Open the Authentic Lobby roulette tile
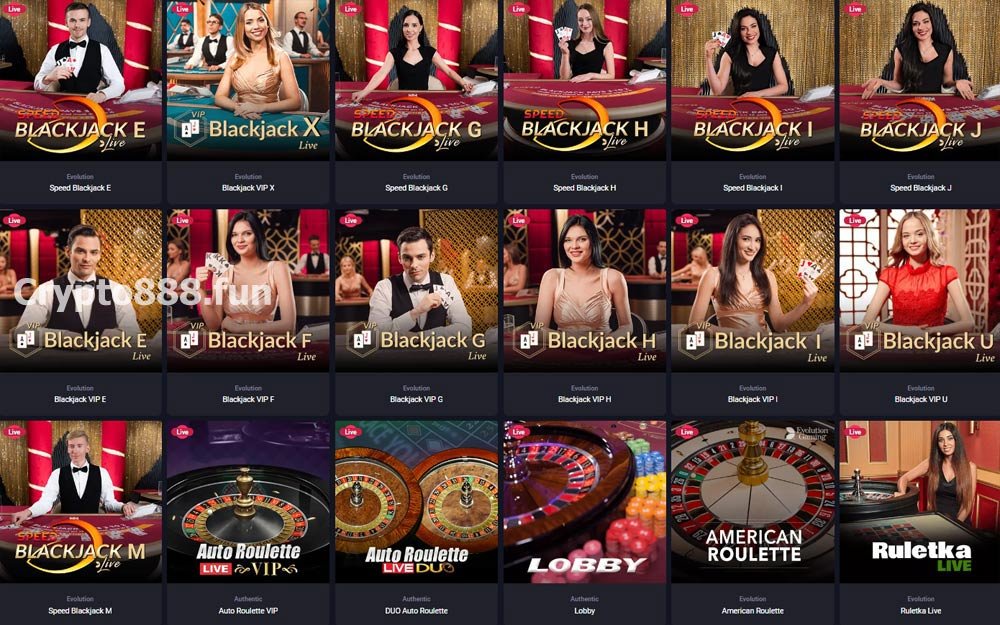 585,501
